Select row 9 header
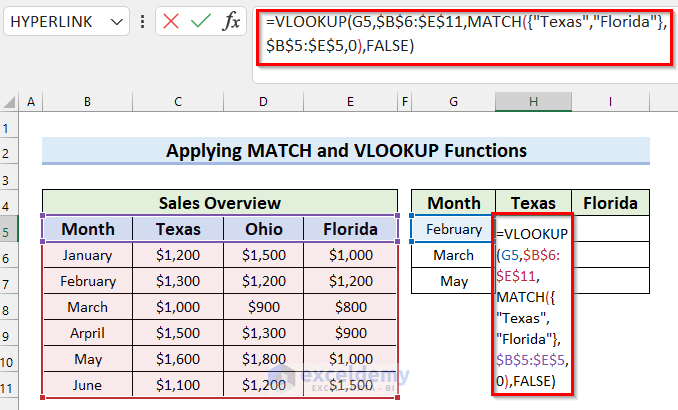This screenshot has width=678, height=410. (x=9, y=333)
